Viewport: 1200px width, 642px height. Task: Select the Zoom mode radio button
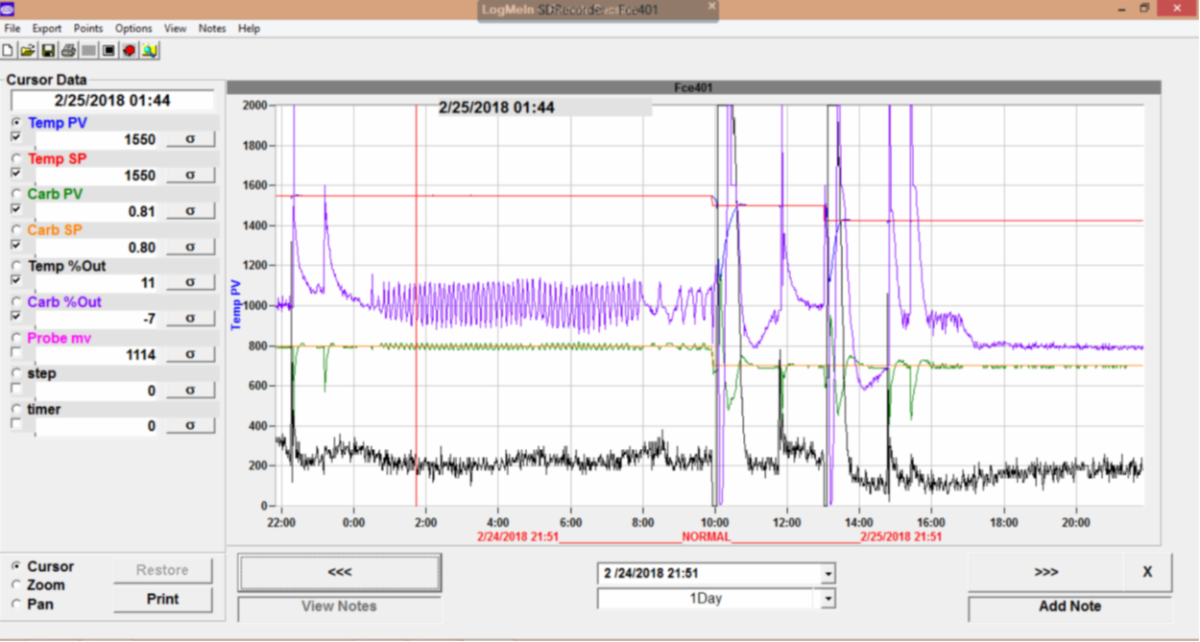point(16,585)
